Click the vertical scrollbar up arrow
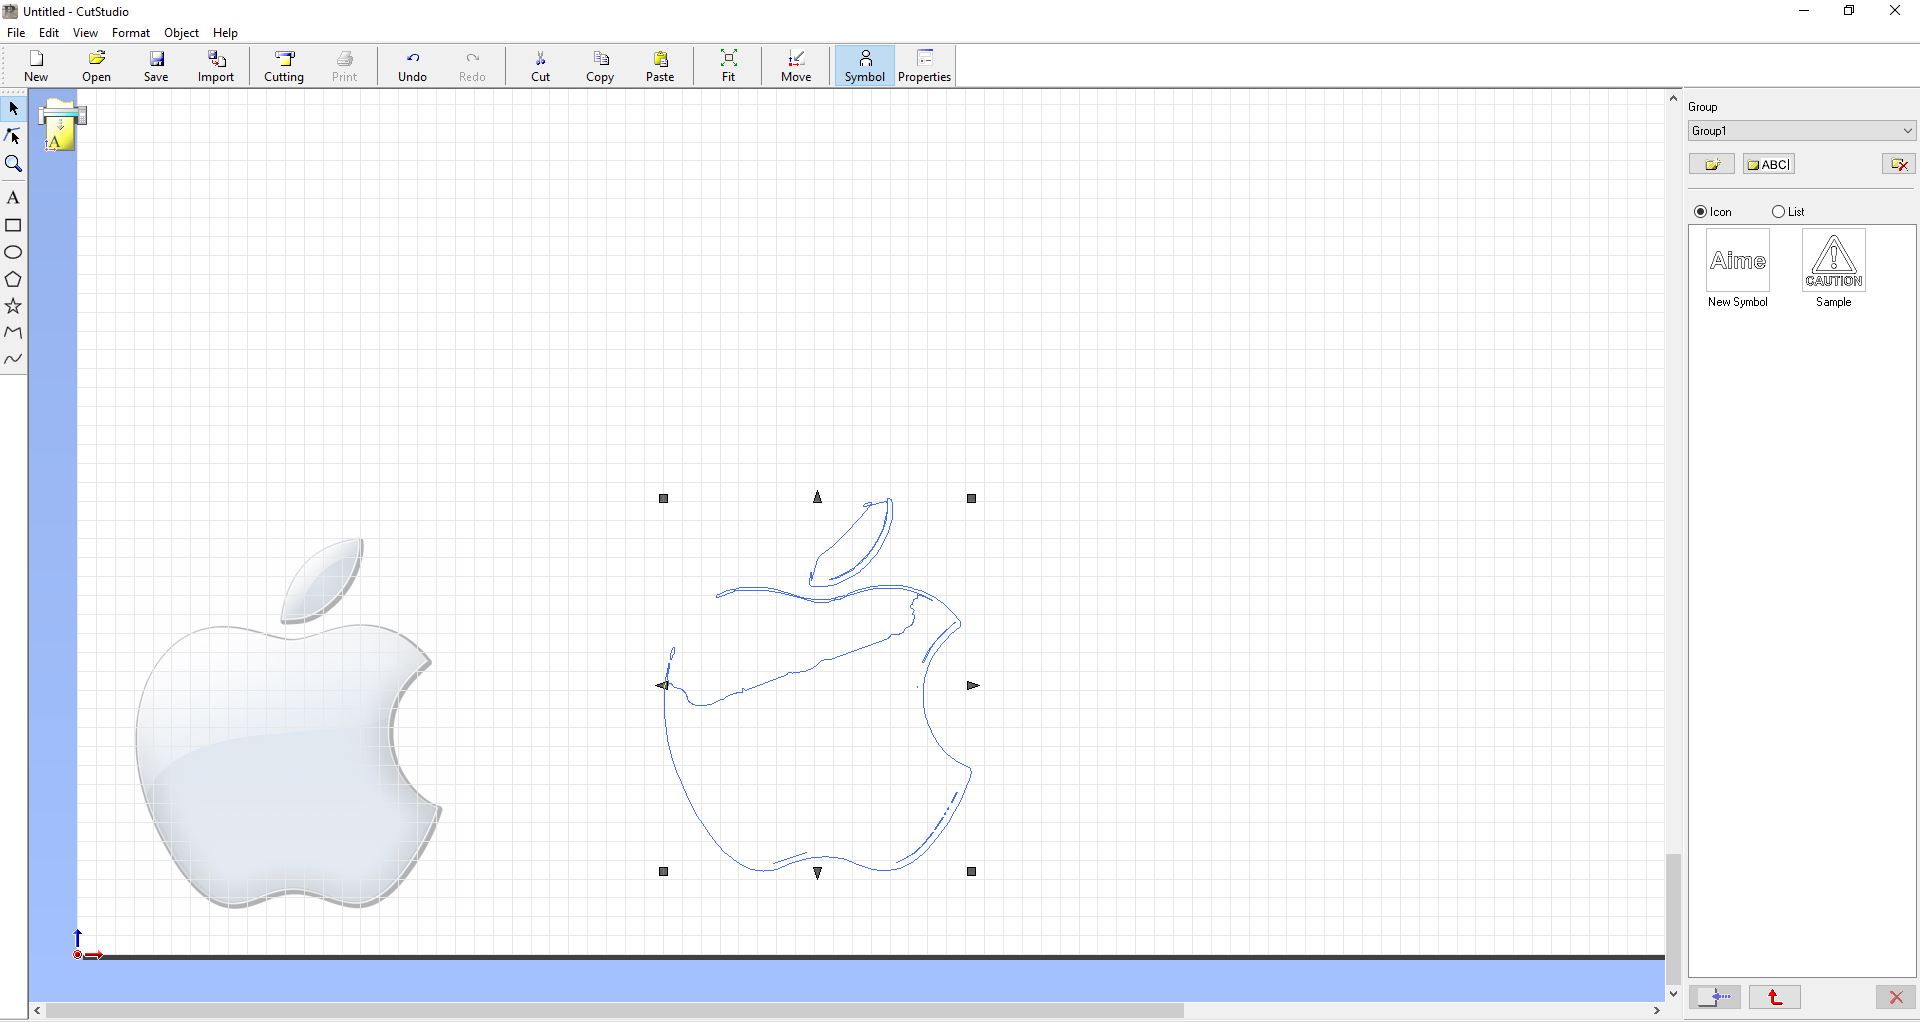Screen dimensions: 1920x1022 (1673, 98)
